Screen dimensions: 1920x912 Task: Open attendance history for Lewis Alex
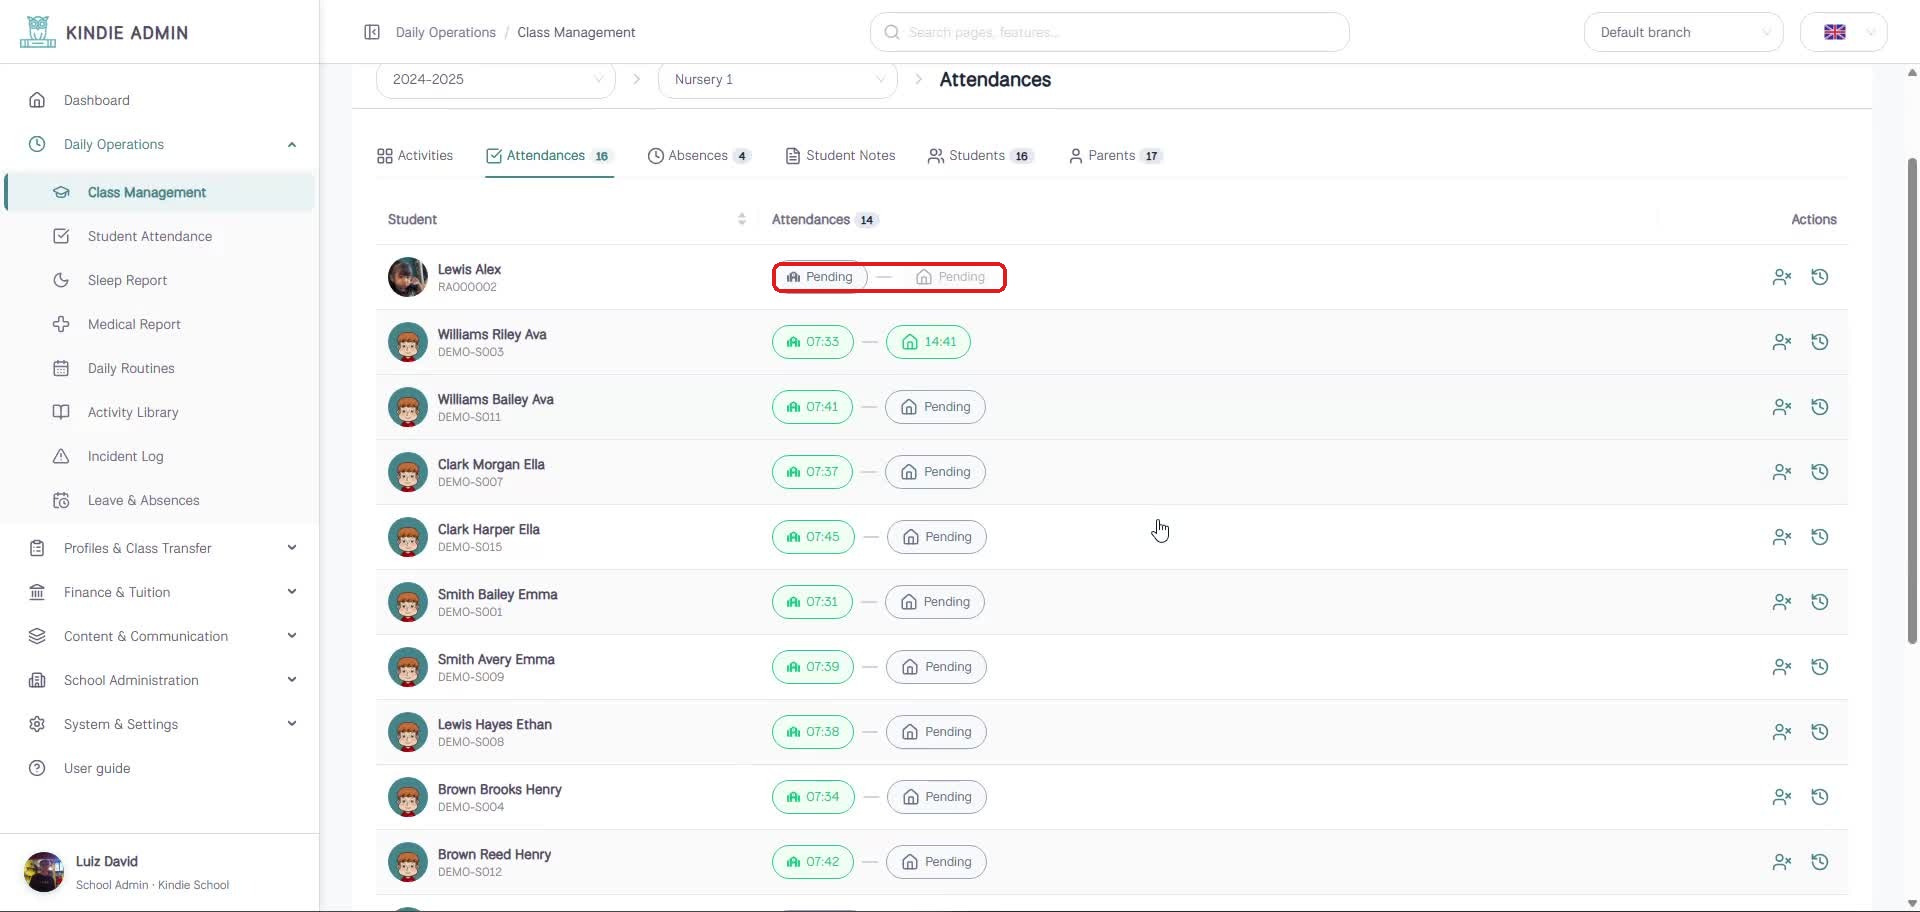click(1820, 277)
